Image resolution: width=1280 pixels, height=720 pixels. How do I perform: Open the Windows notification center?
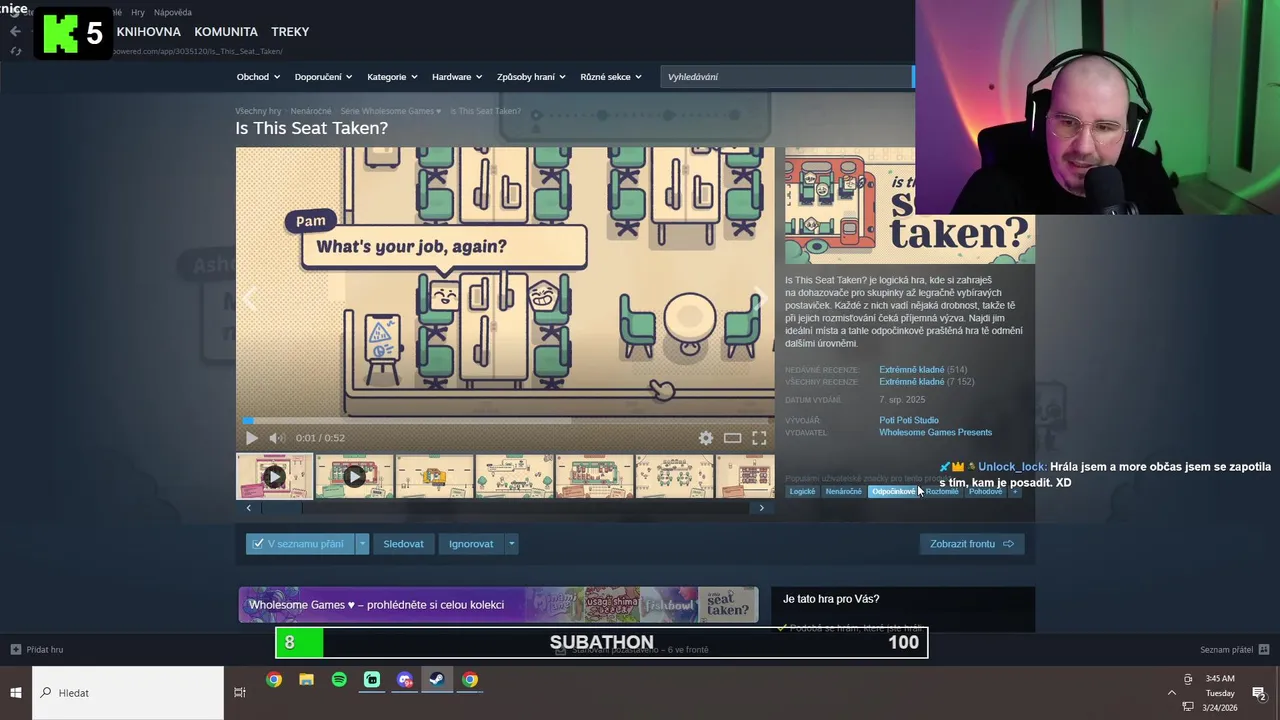(1259, 693)
